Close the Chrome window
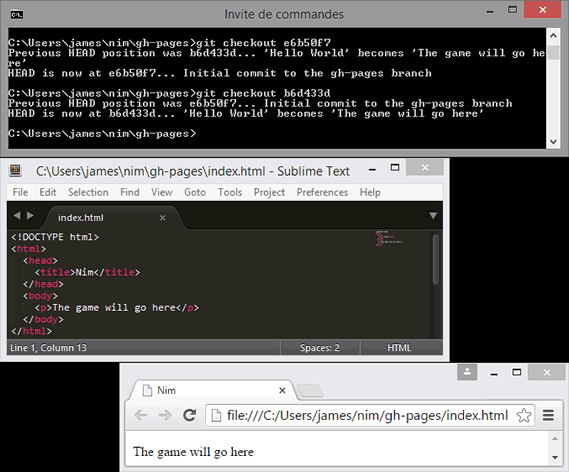Image resolution: width=569 pixels, height=472 pixels. (547, 373)
